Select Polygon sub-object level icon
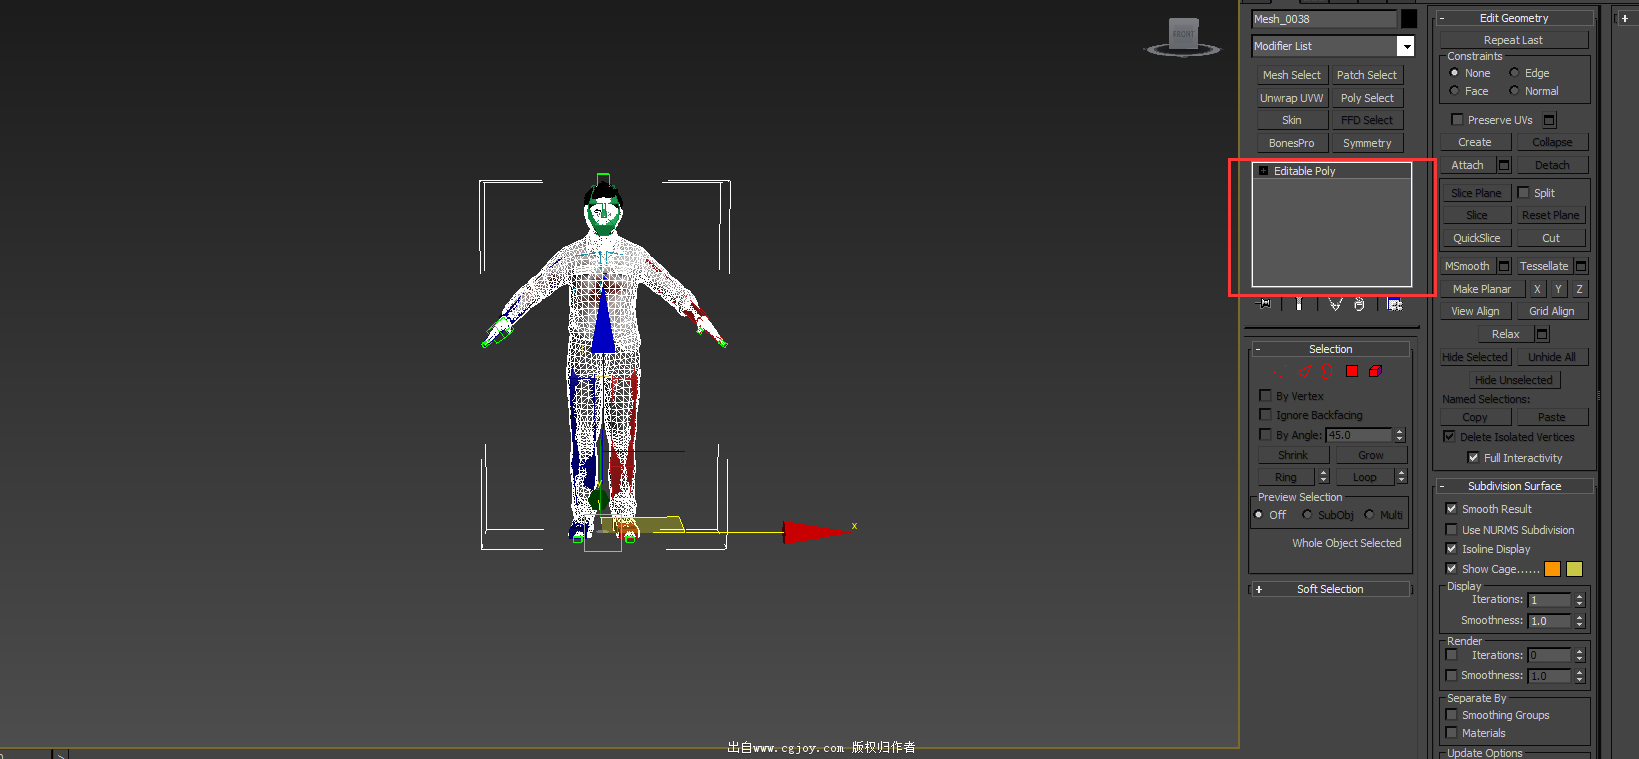The width and height of the screenshot is (1639, 759). [1352, 371]
